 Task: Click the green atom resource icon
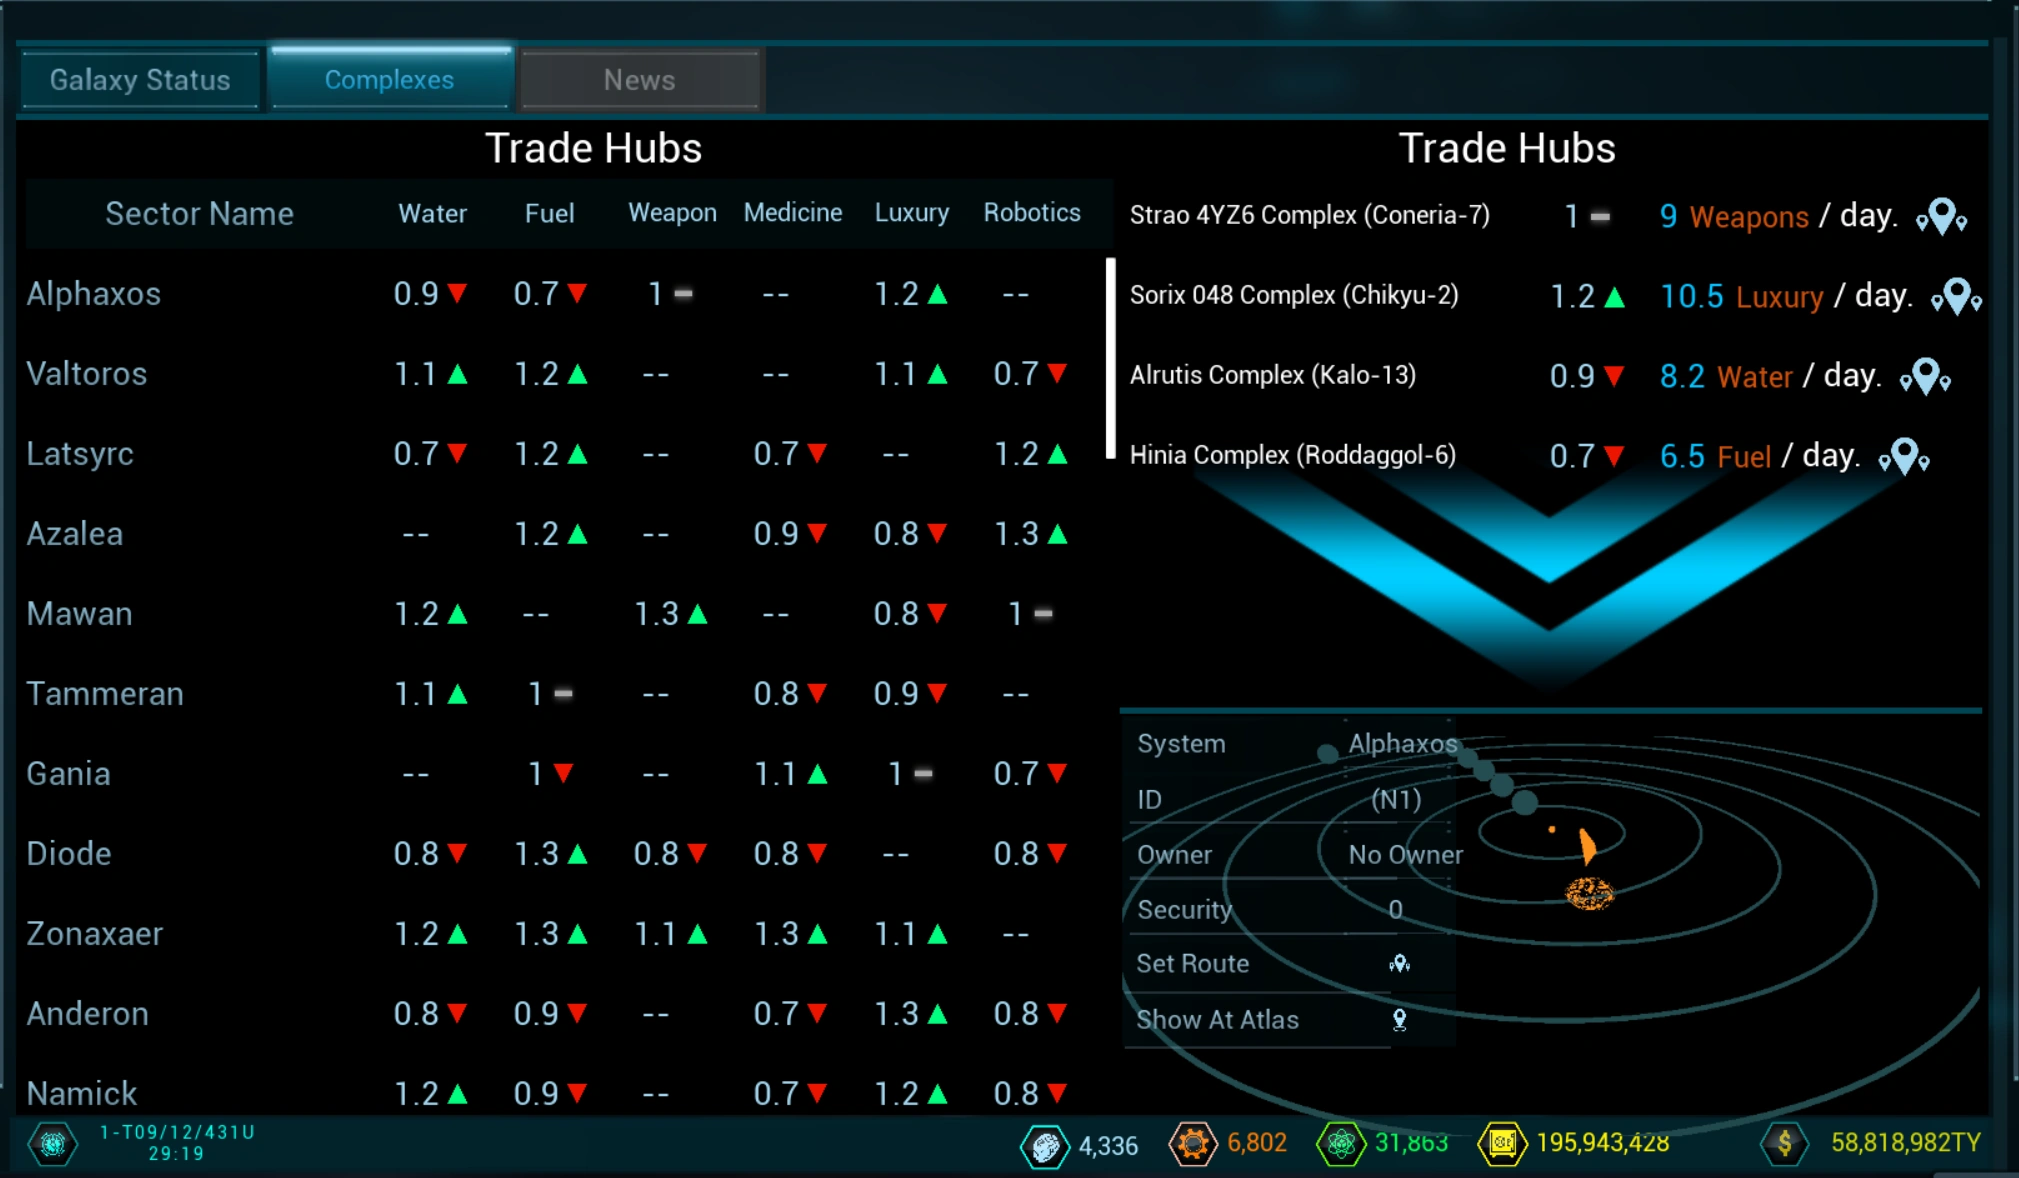coord(1340,1143)
